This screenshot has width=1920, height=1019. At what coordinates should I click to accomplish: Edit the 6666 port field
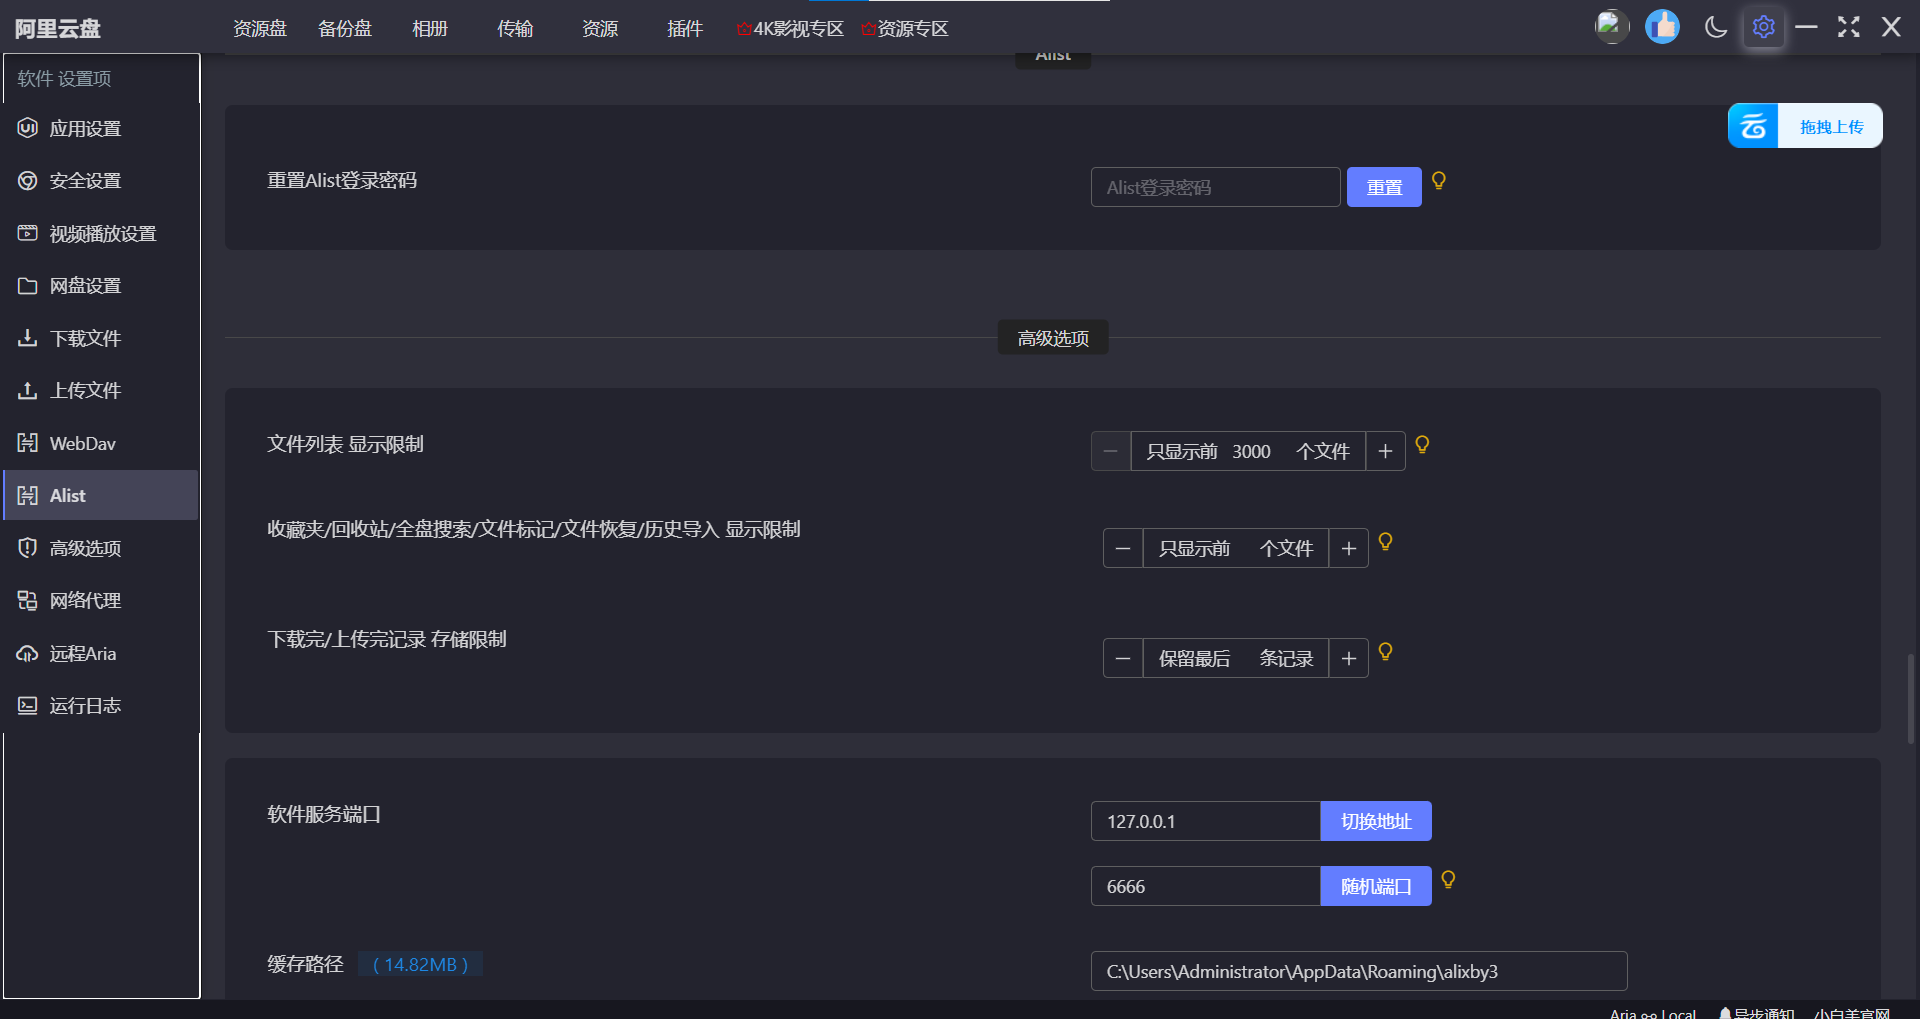coord(1205,886)
